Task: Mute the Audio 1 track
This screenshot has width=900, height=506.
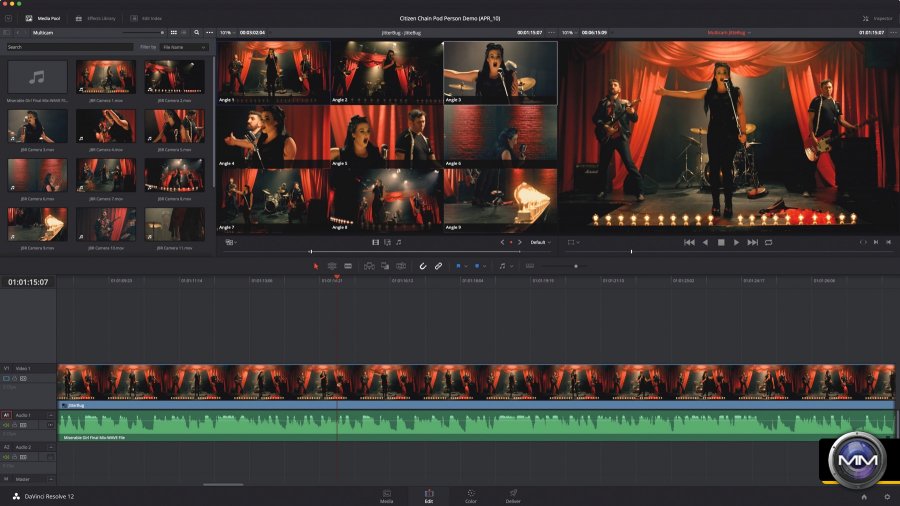Action: pos(6,425)
